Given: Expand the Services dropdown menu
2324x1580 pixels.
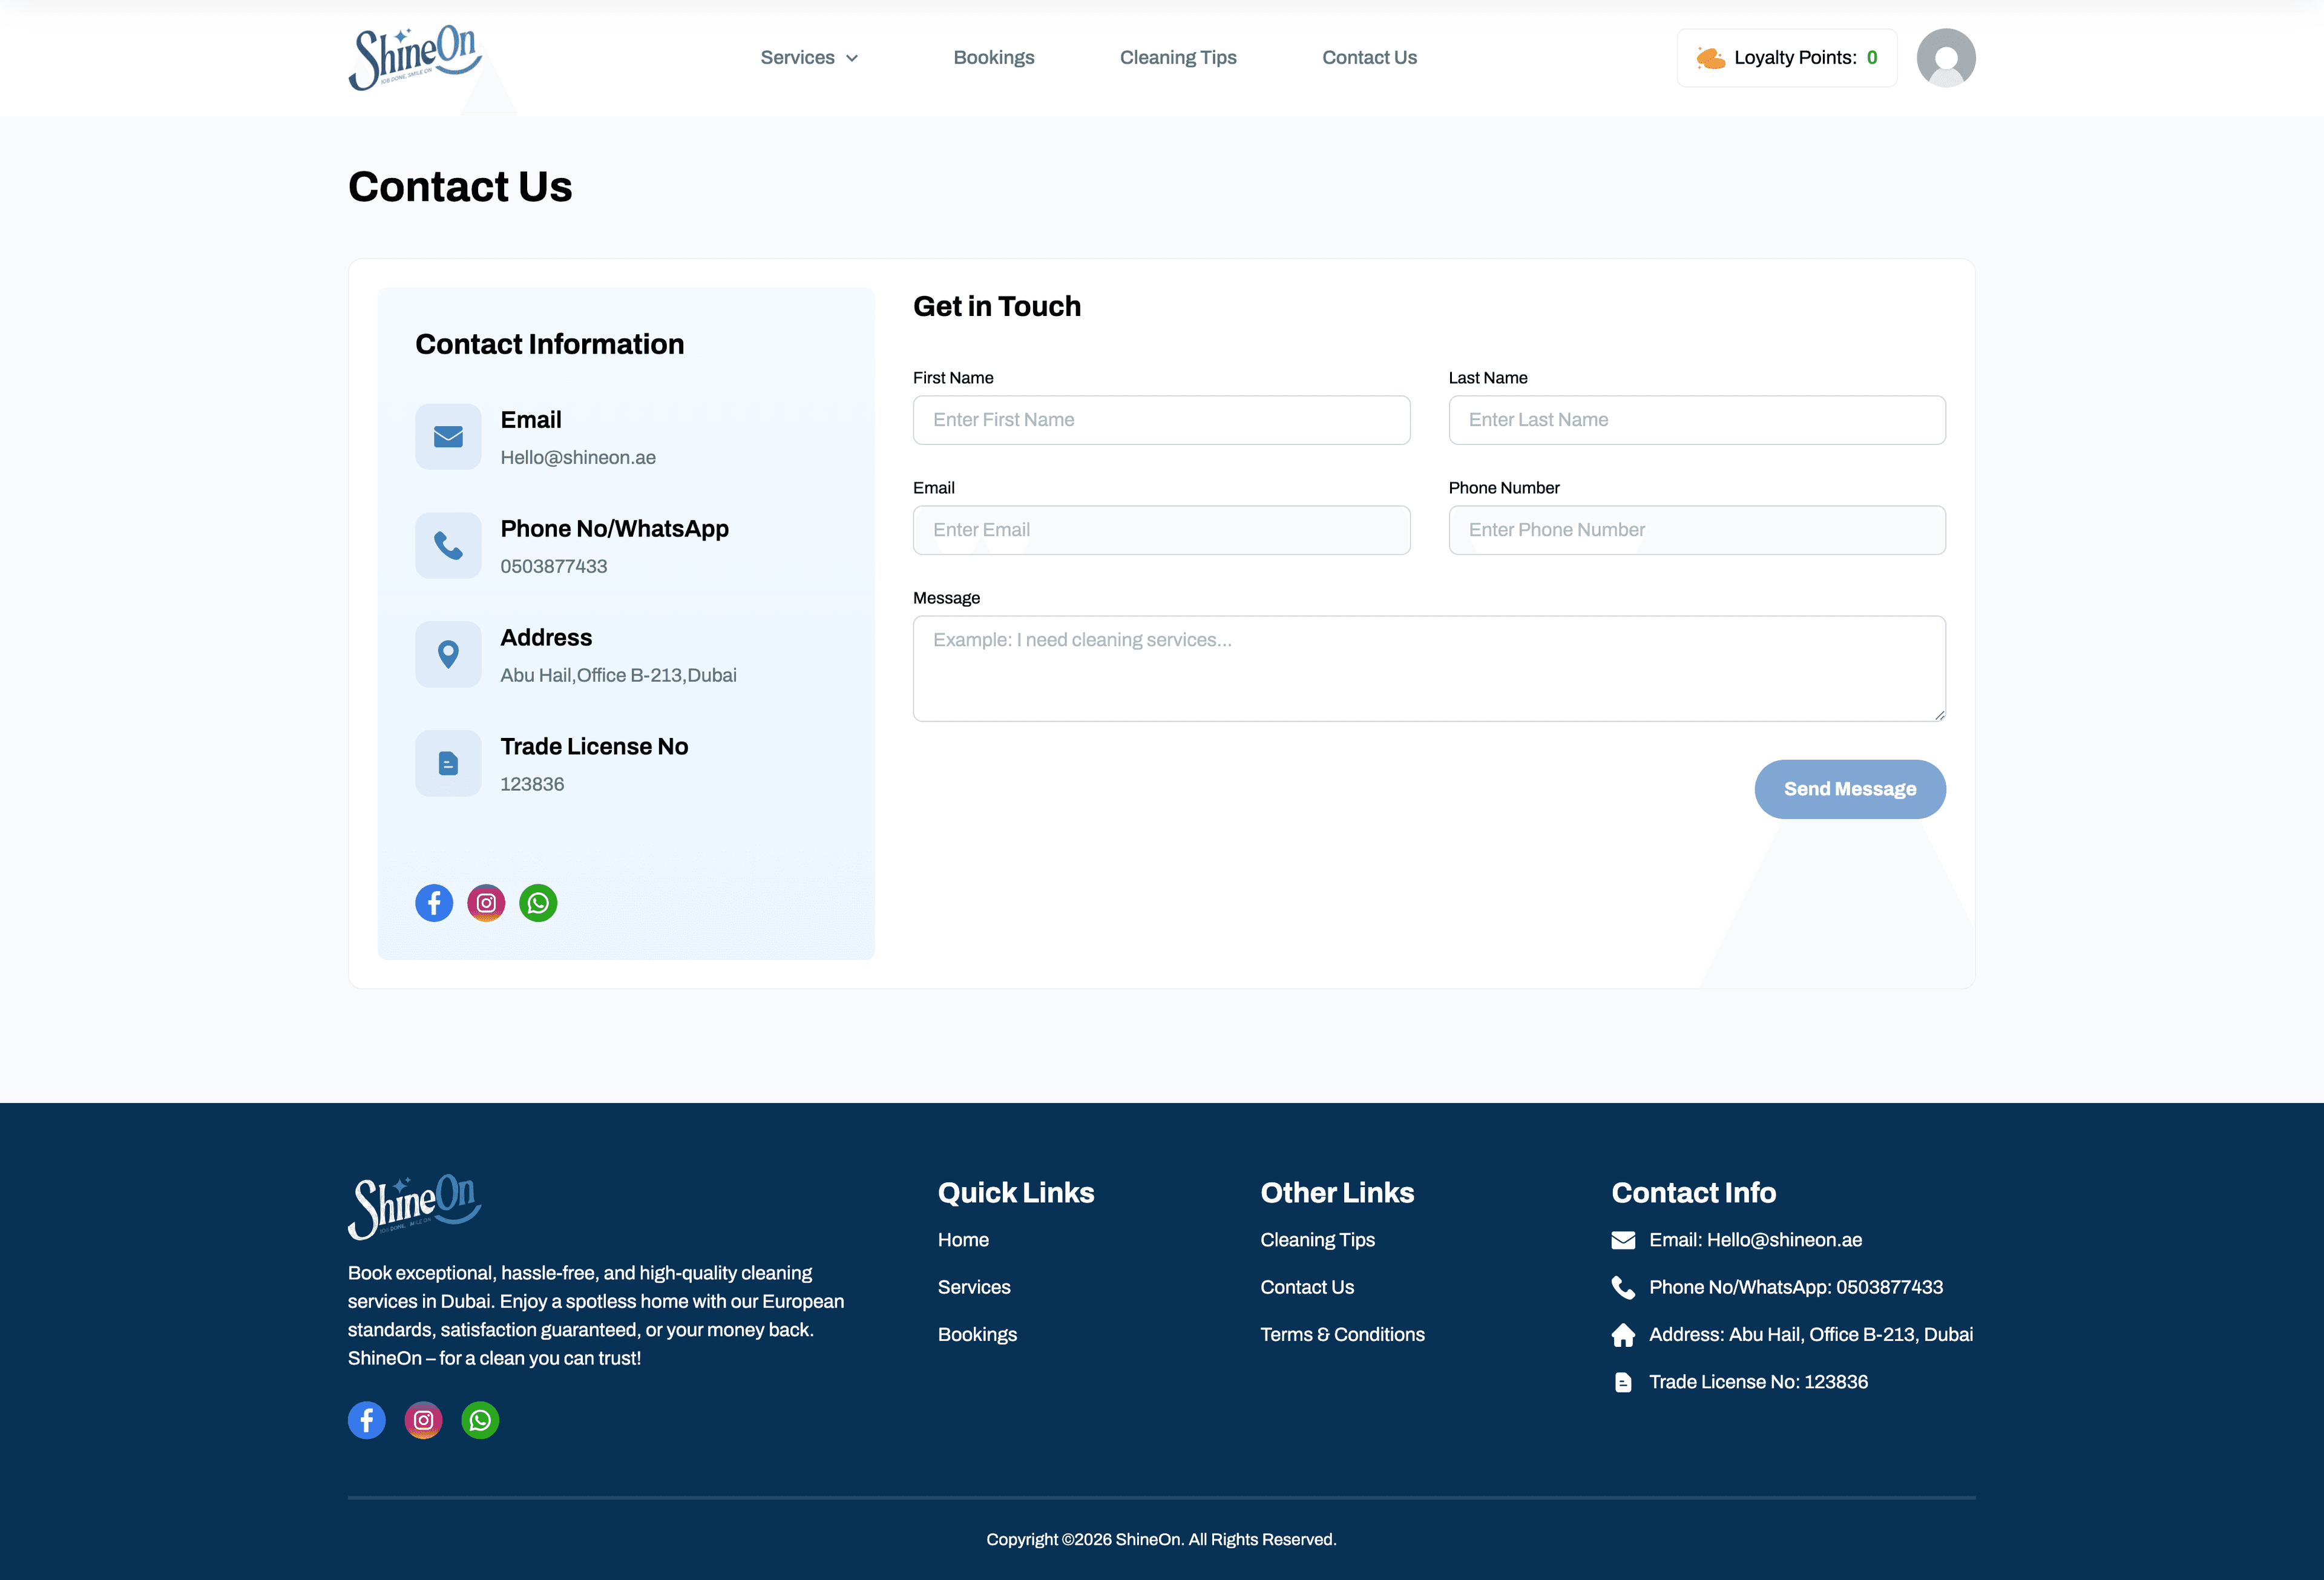Looking at the screenshot, I should pyautogui.click(x=809, y=58).
